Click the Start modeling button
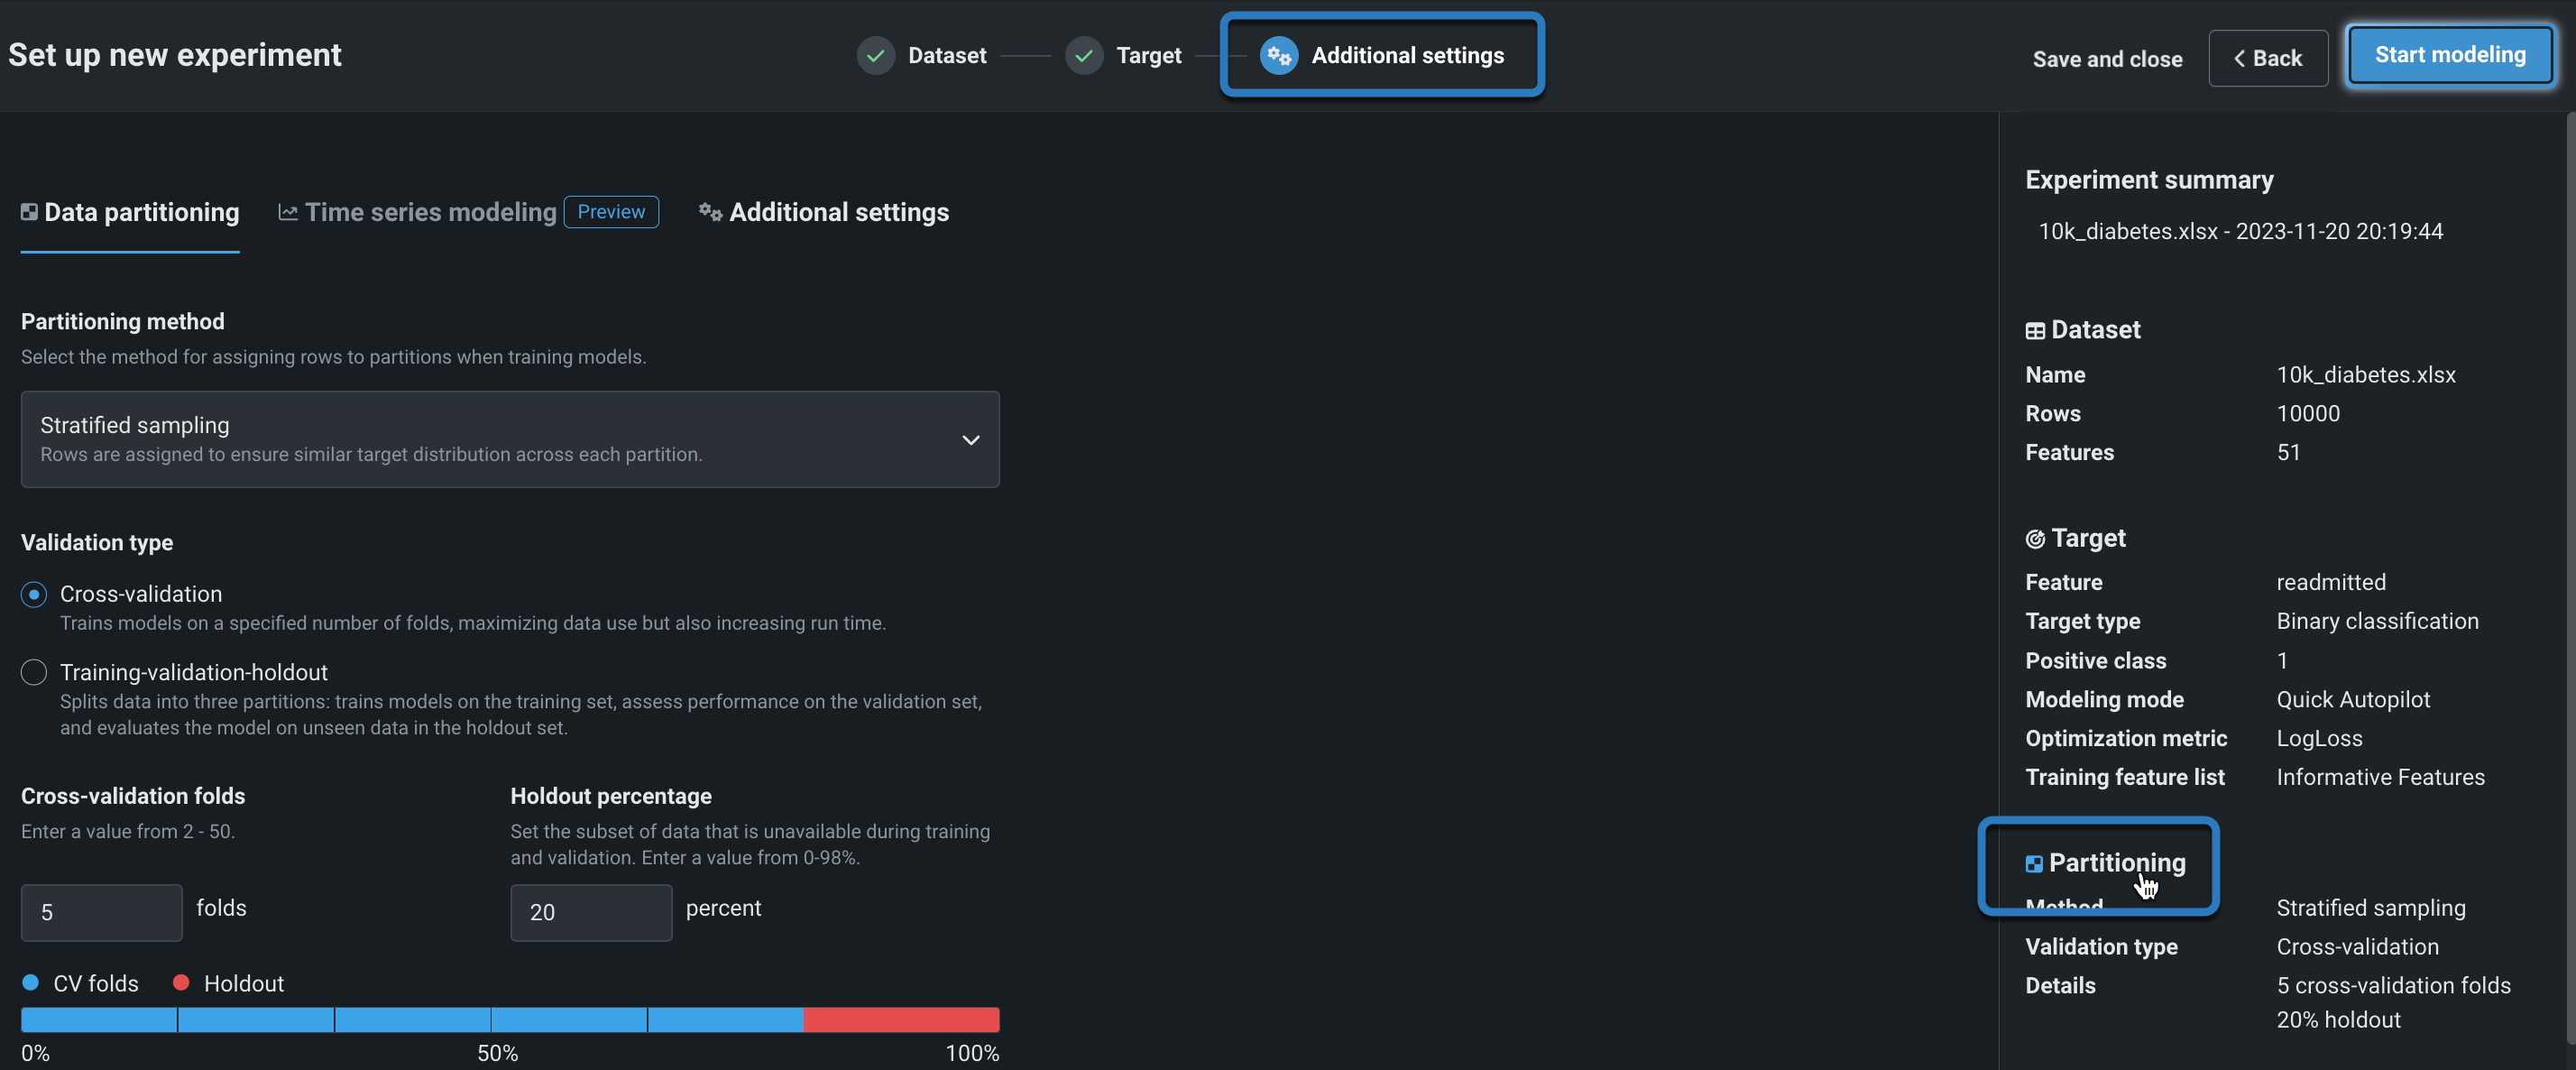 point(2449,56)
